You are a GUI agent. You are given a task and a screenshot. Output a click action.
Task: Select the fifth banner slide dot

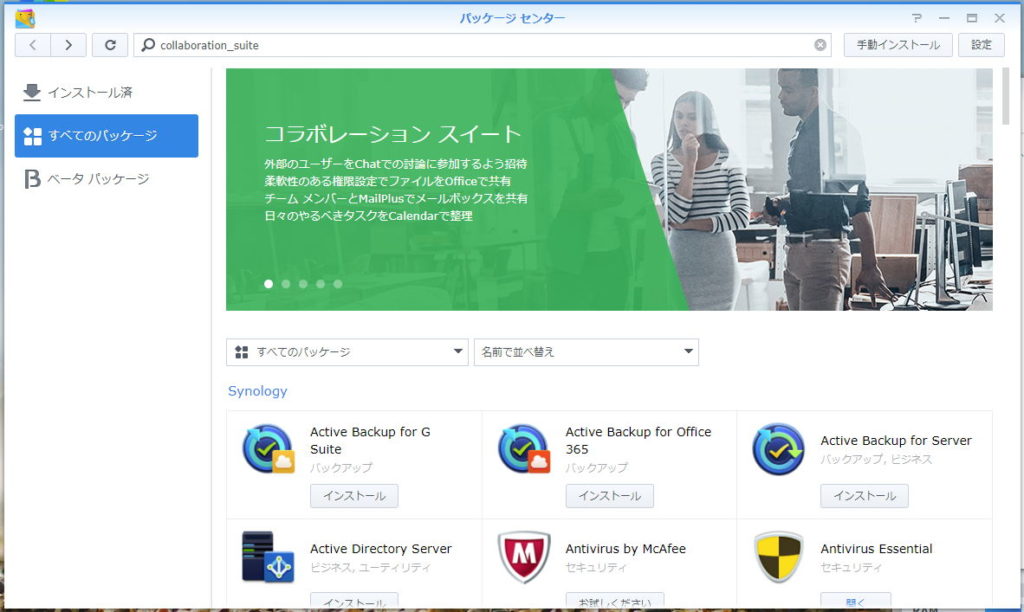point(338,284)
